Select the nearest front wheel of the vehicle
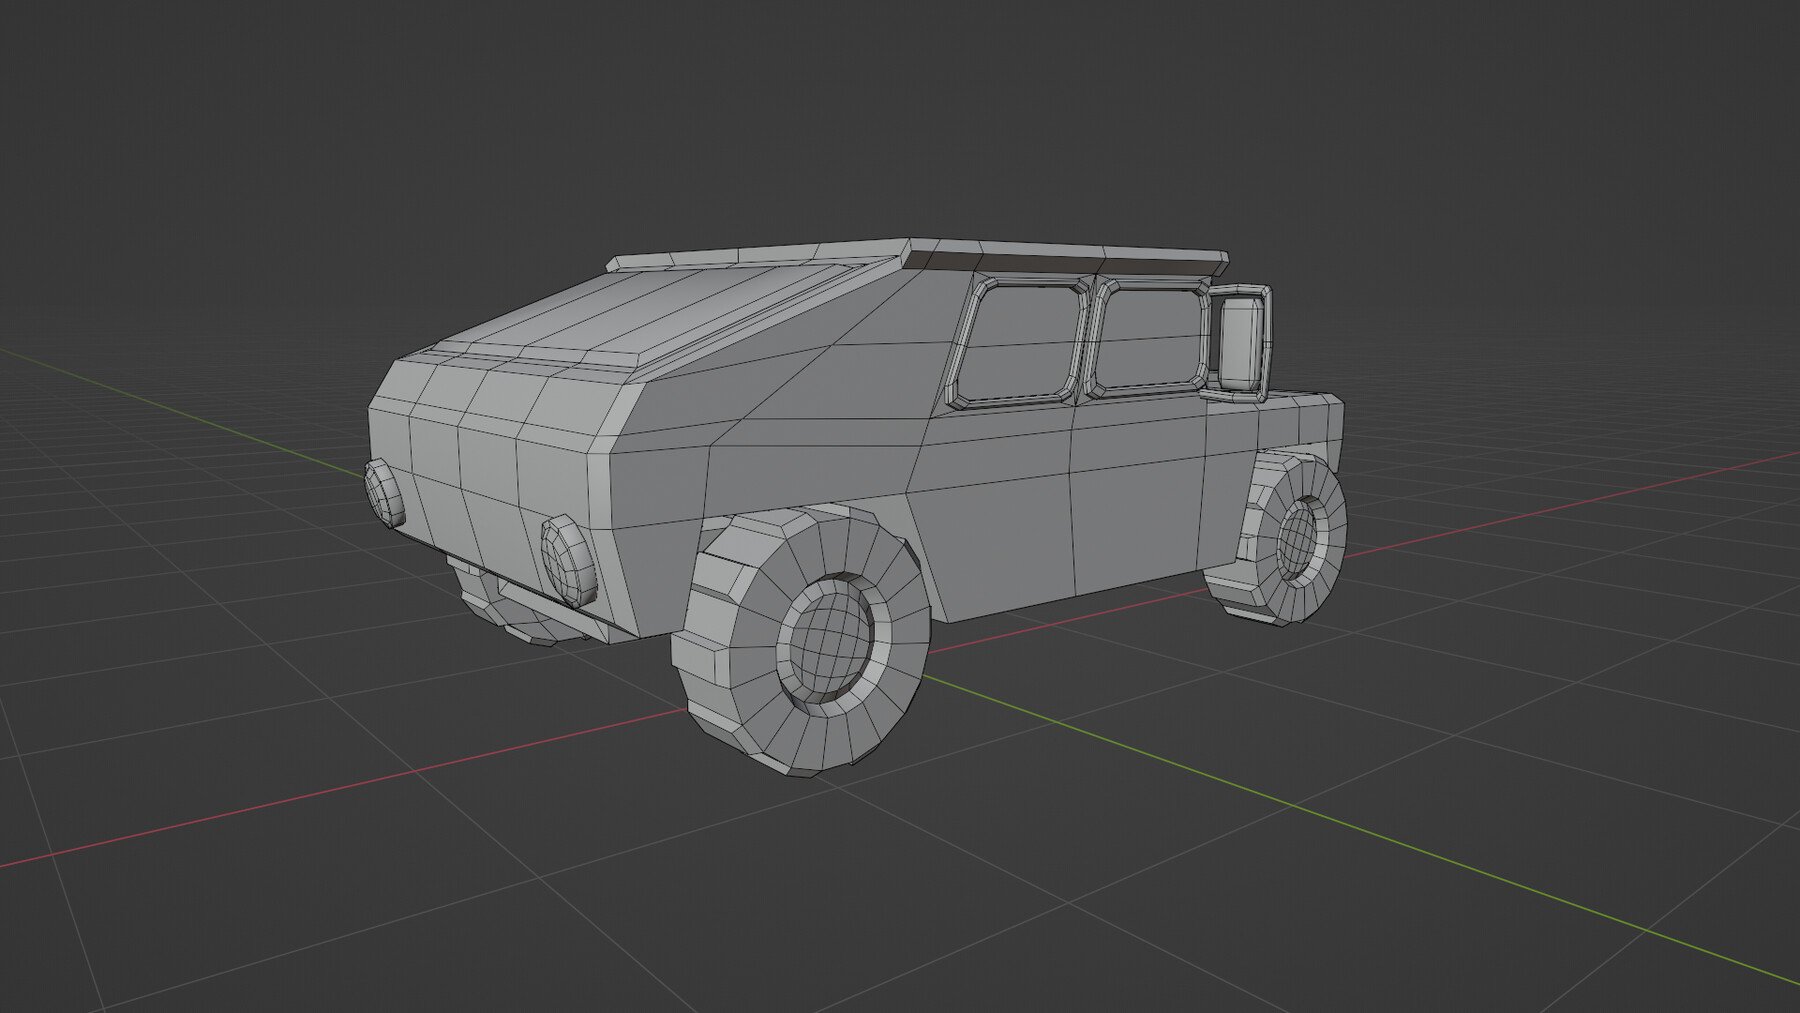 click(x=803, y=640)
